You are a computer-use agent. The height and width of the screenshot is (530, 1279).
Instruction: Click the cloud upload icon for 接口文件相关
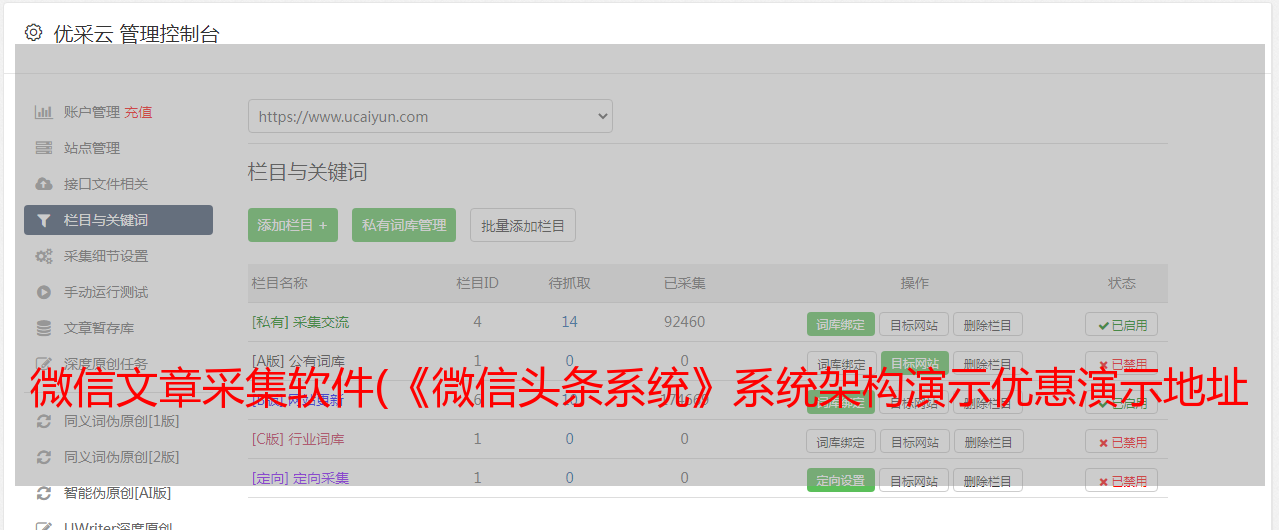44,184
